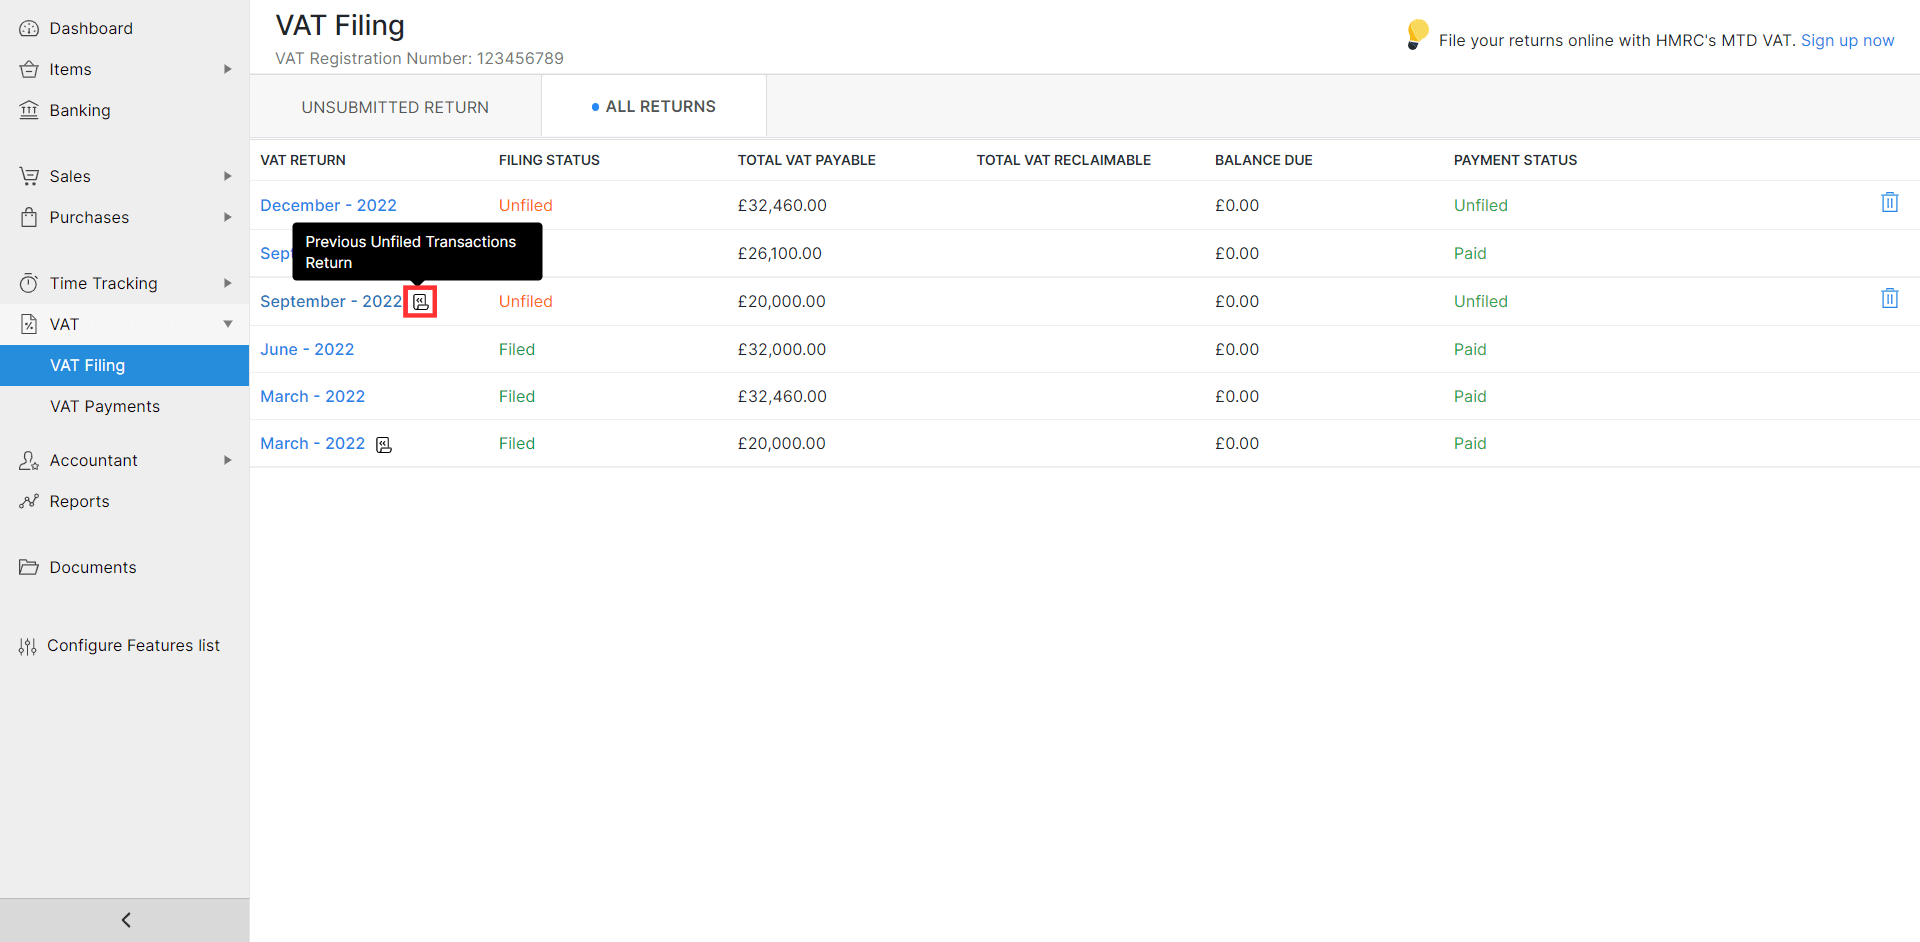The height and width of the screenshot is (942, 1920).
Task: Click the Previous Unfiled Transactions Return icon for September 2022
Action: [420, 301]
